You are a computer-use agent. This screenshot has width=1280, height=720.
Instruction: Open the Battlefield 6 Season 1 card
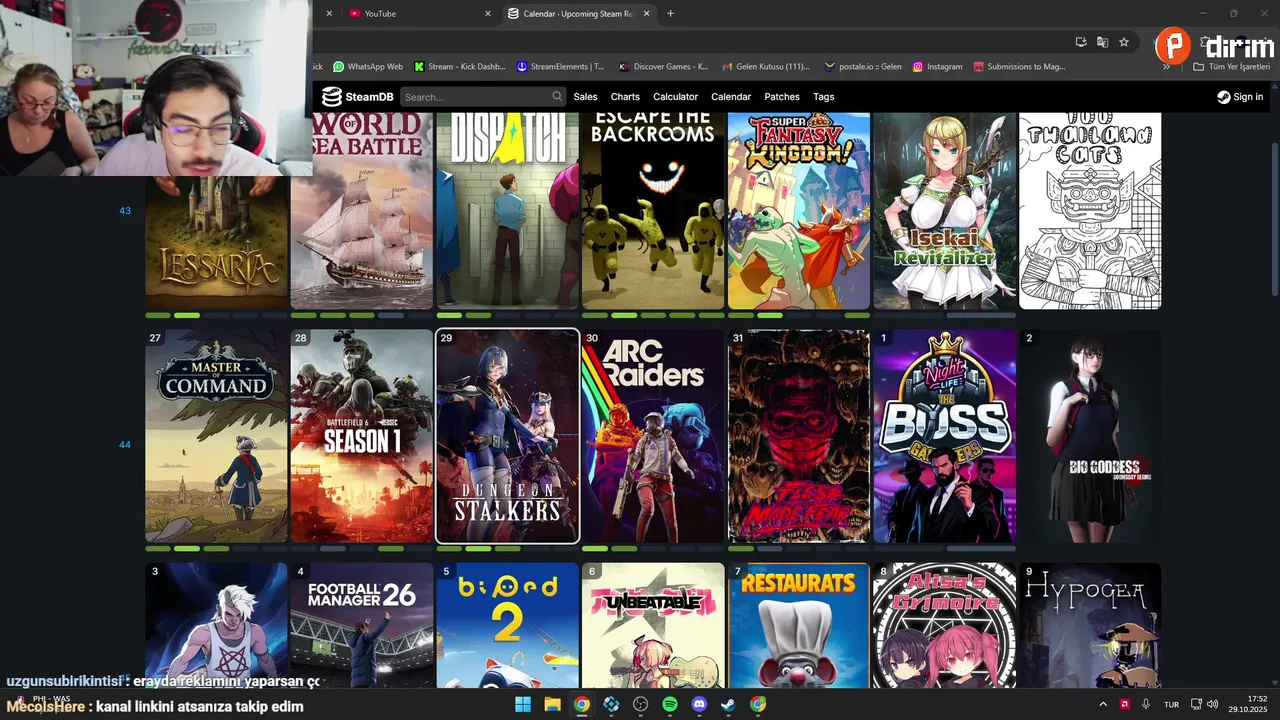click(362, 436)
